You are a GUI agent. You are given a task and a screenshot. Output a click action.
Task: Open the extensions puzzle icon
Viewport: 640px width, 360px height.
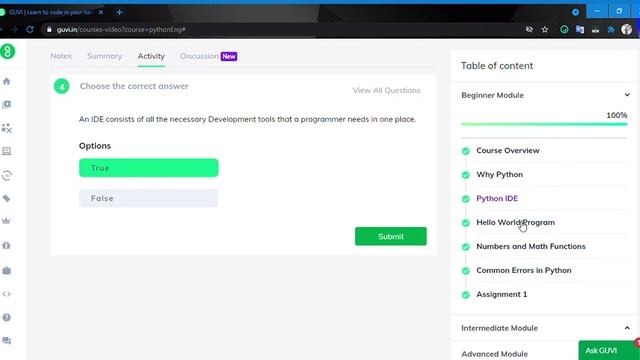coord(611,29)
